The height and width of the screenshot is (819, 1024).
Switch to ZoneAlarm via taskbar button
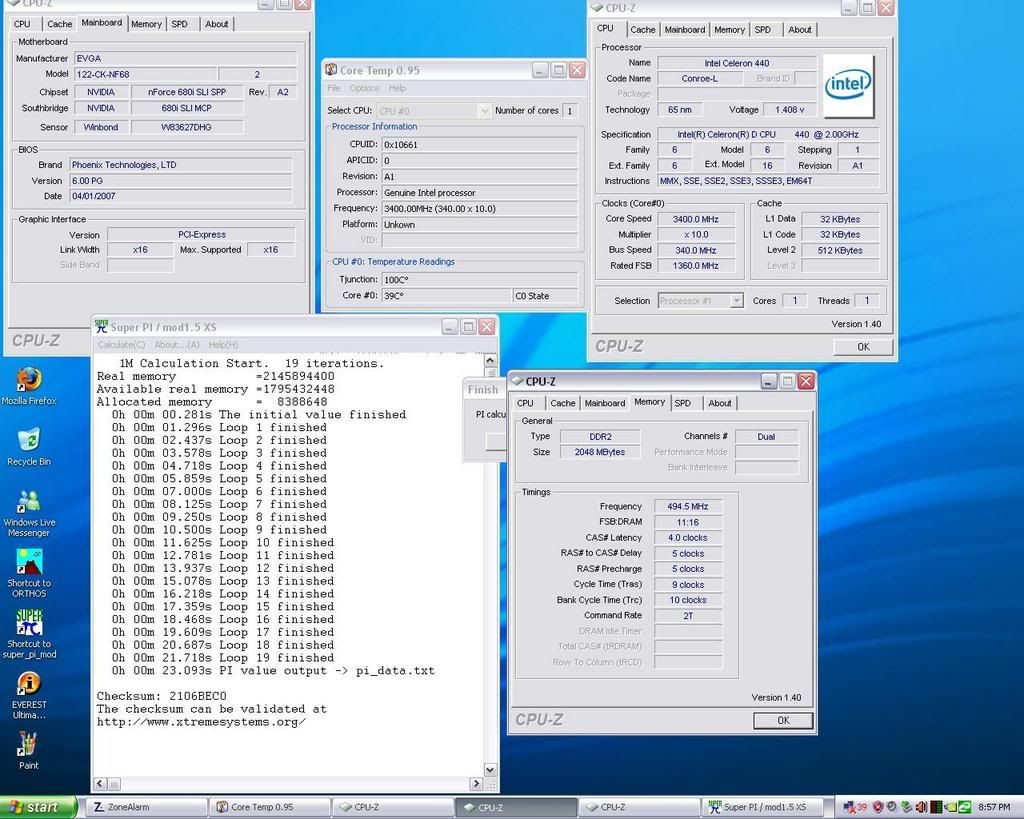pyautogui.click(x=148, y=807)
